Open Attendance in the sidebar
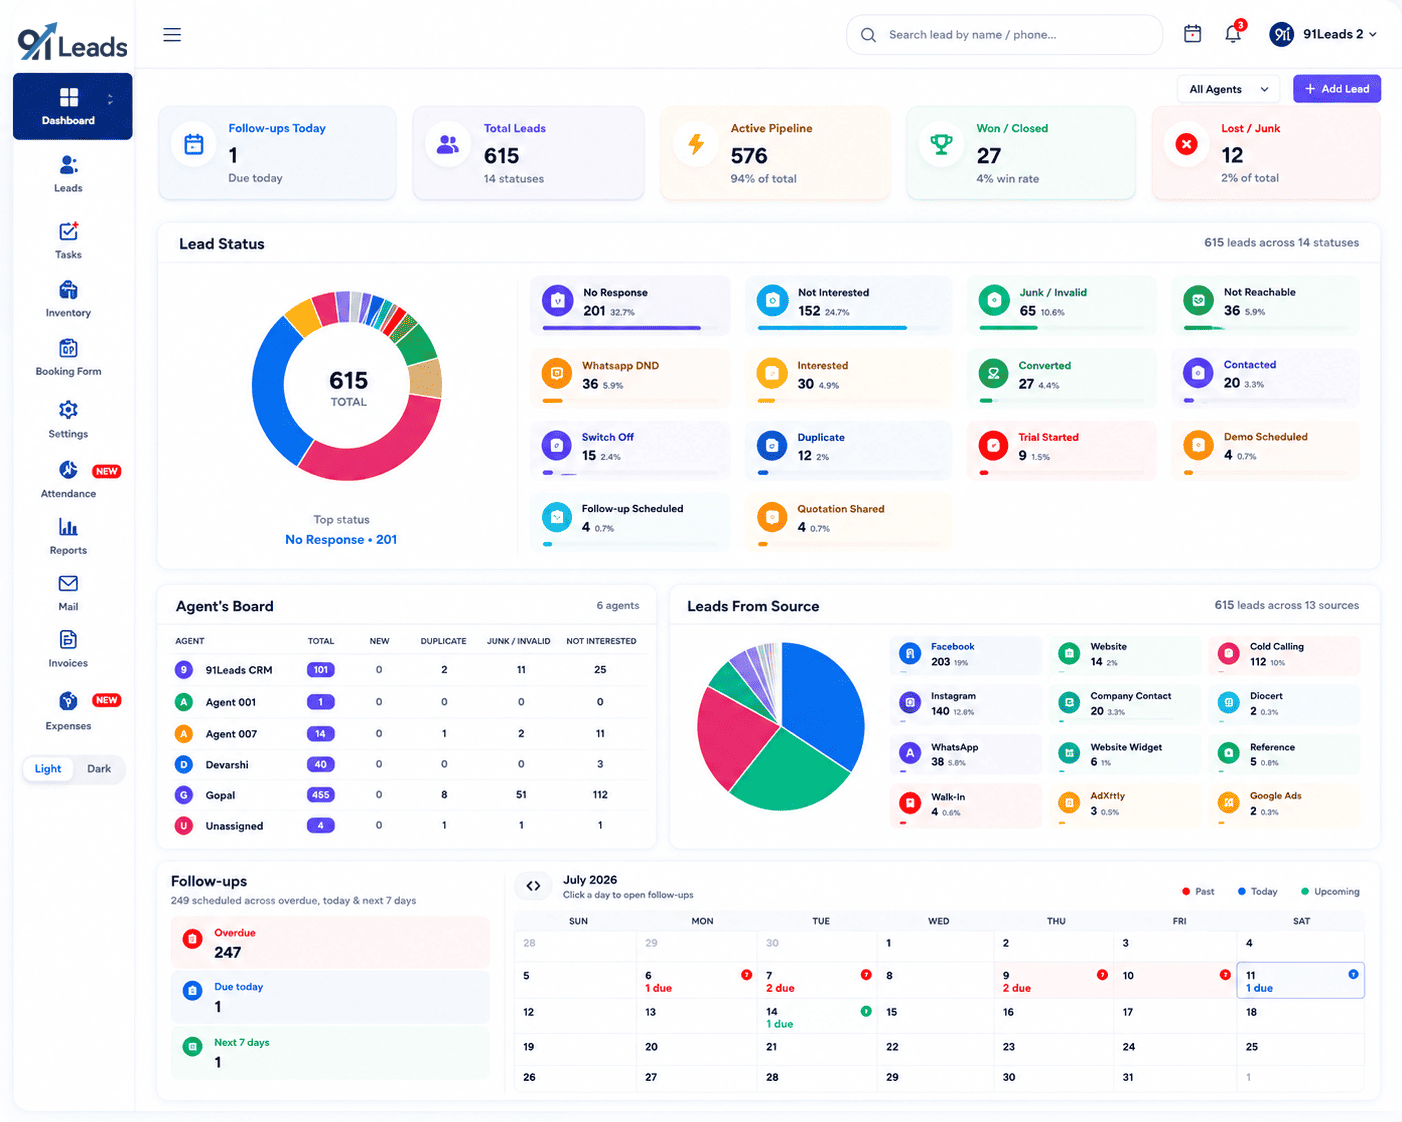This screenshot has width=1402, height=1122. click(68, 479)
